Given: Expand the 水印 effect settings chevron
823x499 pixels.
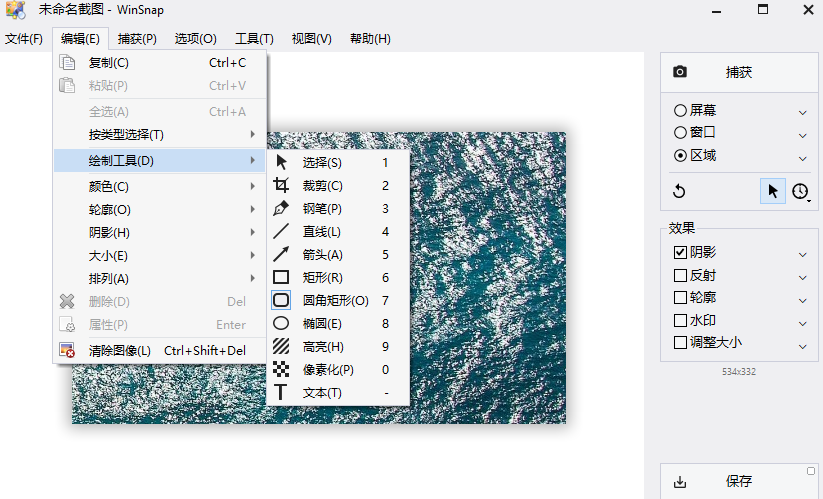Looking at the screenshot, I should [803, 324].
